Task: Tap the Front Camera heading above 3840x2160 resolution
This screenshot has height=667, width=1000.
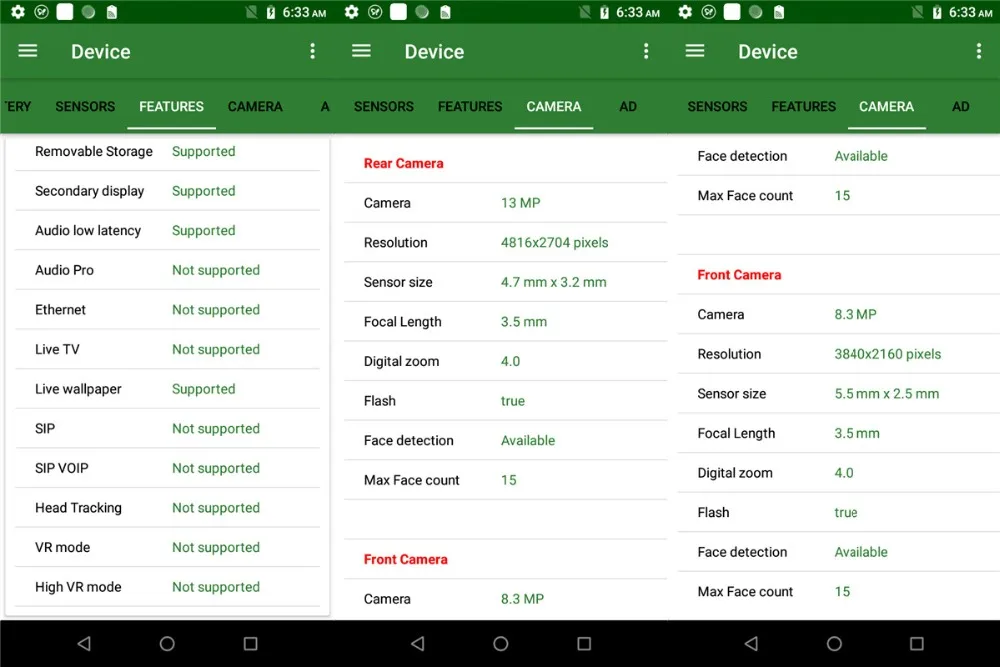Action: point(739,275)
